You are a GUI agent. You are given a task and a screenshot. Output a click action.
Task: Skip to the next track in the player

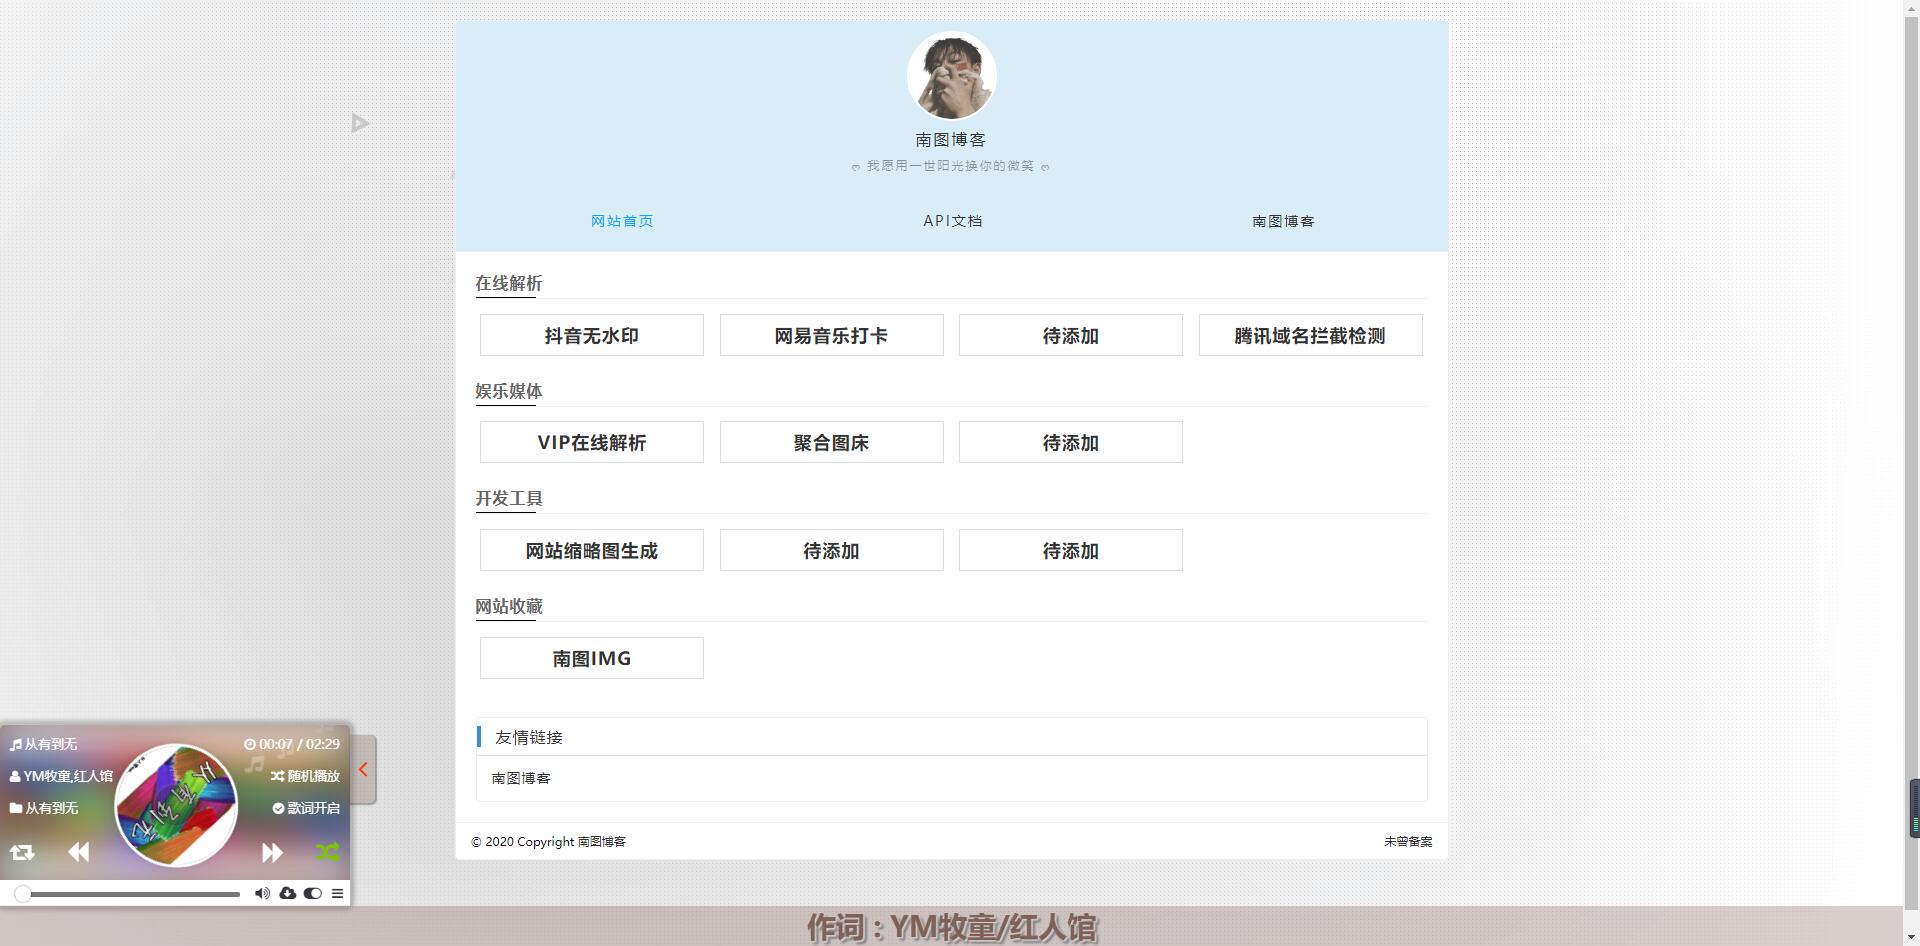(x=272, y=852)
